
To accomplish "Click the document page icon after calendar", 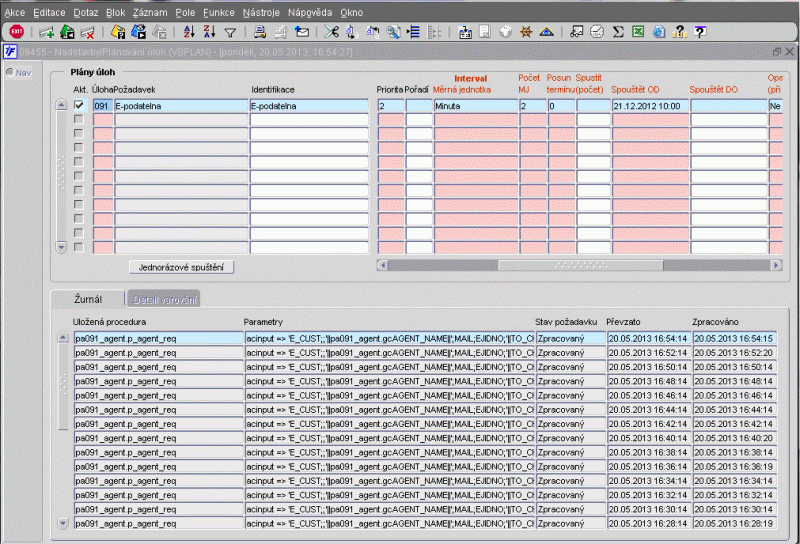I will (485, 32).
